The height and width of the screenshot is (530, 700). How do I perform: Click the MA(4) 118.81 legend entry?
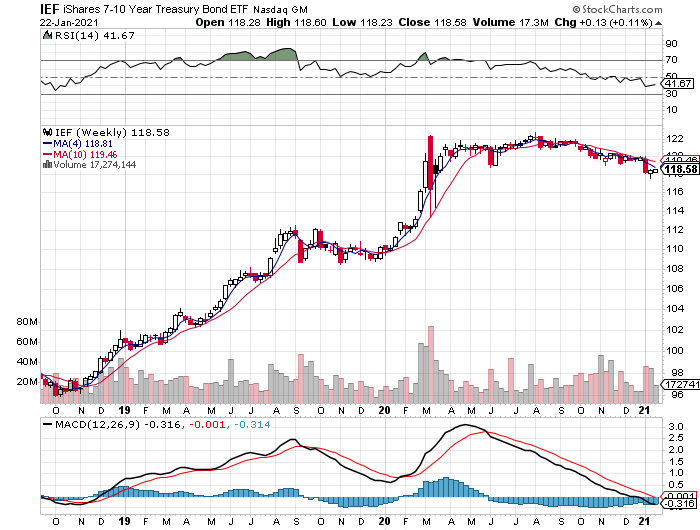point(83,144)
